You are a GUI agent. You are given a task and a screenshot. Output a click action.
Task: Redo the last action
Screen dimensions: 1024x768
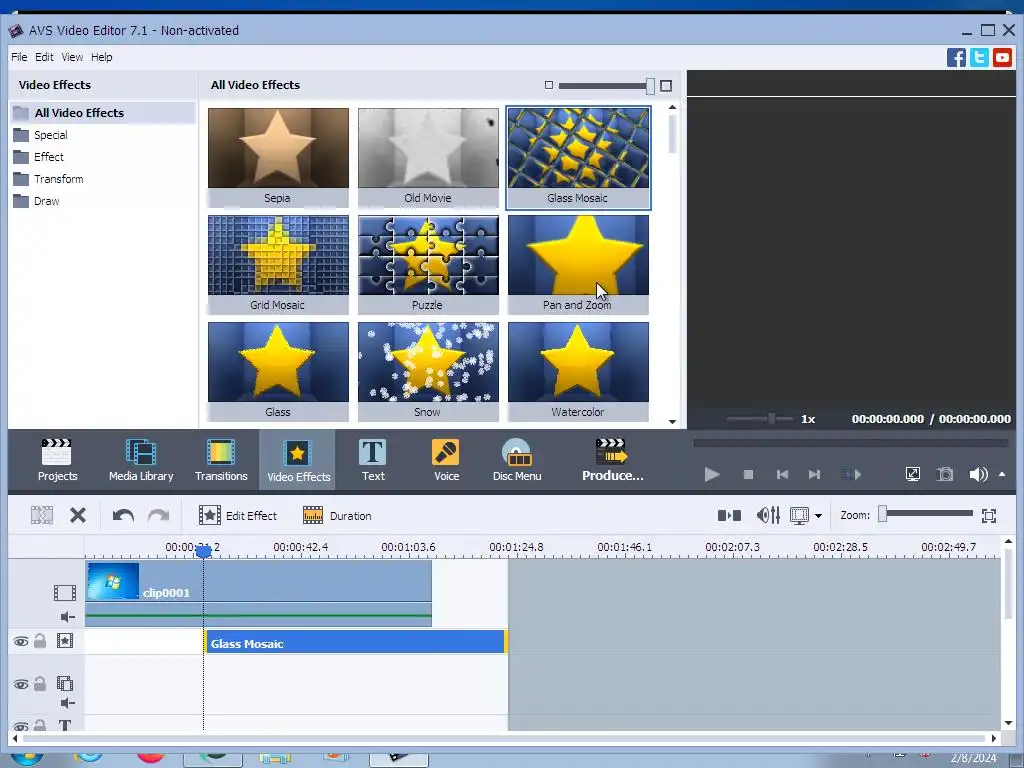[158, 515]
